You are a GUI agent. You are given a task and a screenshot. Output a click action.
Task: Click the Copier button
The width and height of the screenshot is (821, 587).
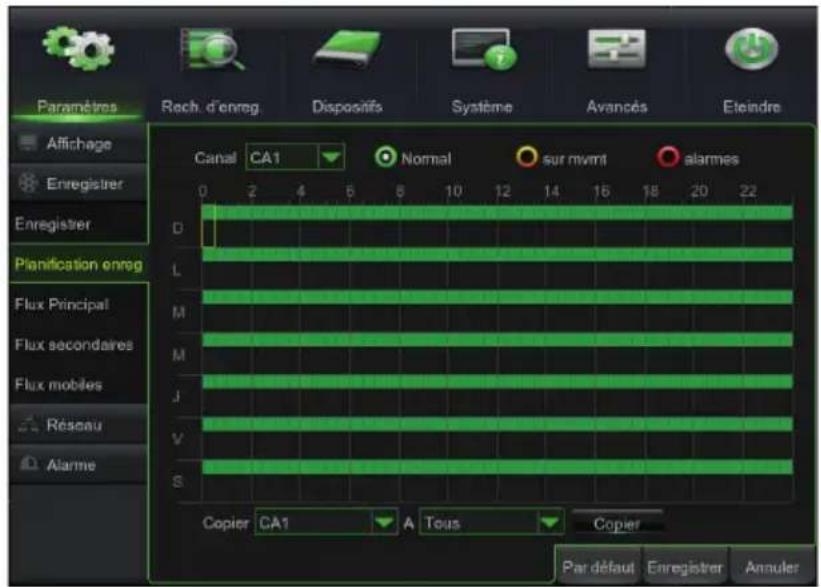617,524
